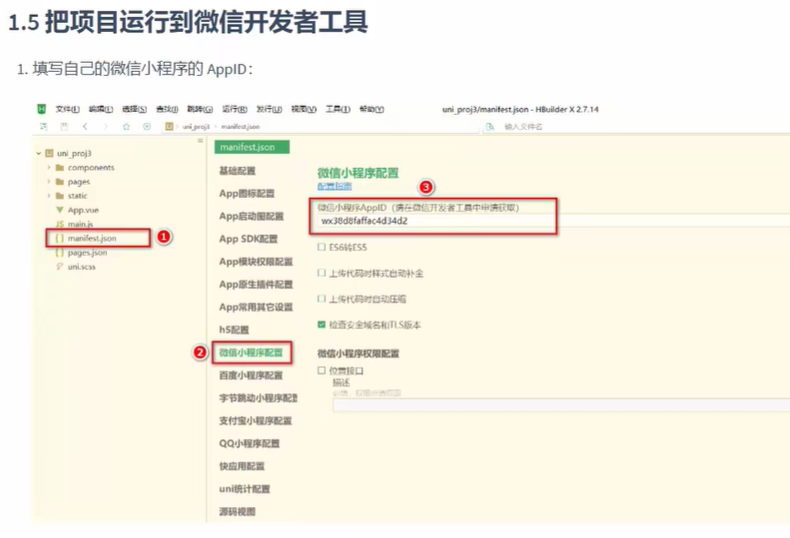Open pages.json in the project tree

click(88, 252)
